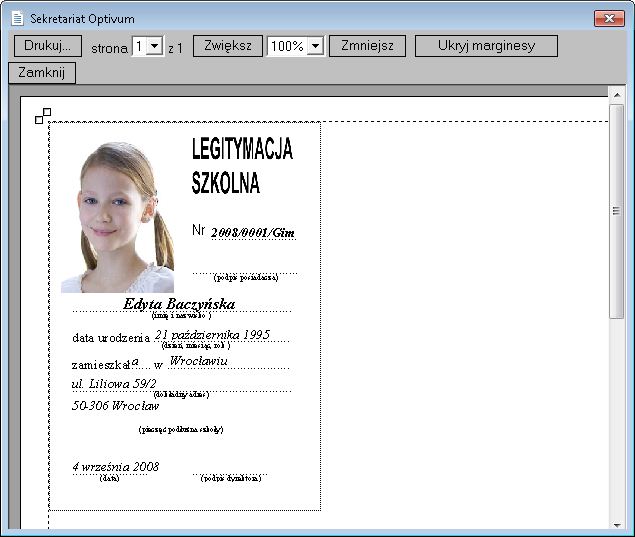Click the ID number 2008/0001/Gim
The image size is (635, 537).
[253, 232]
